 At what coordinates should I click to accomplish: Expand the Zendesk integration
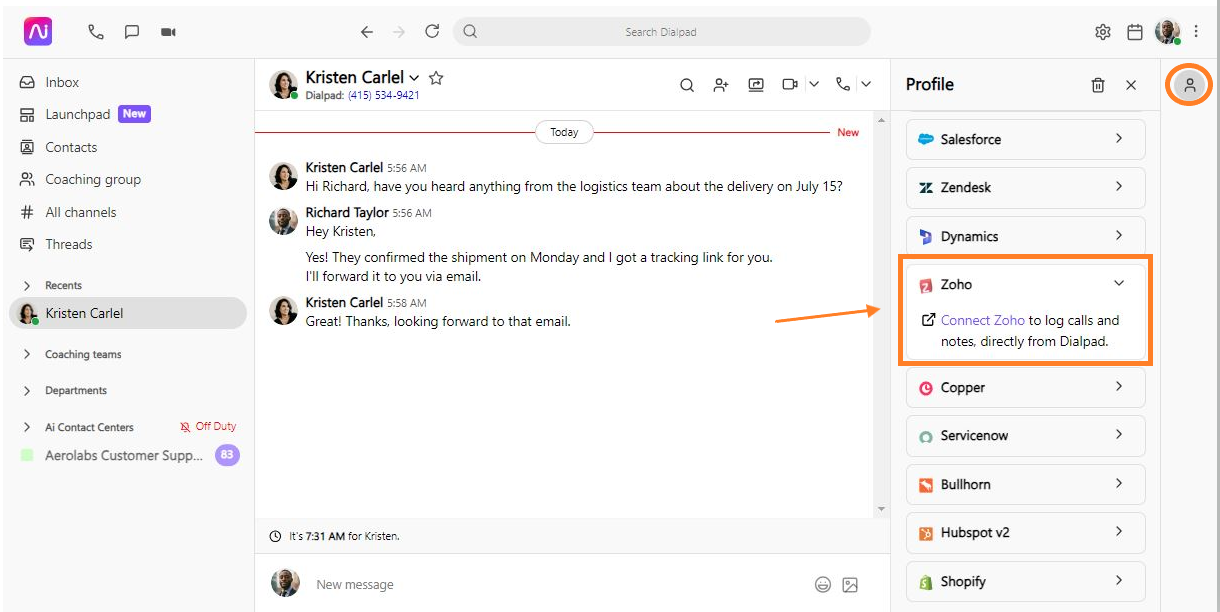coord(1026,187)
